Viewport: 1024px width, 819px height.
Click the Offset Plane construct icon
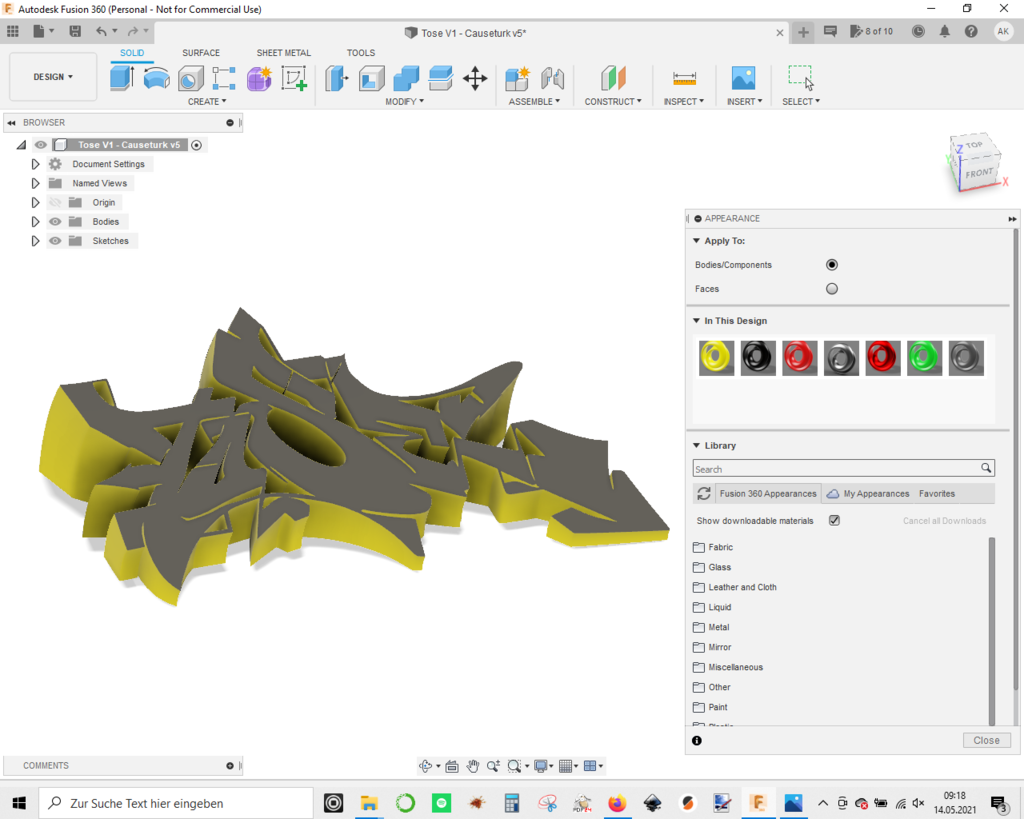point(613,78)
